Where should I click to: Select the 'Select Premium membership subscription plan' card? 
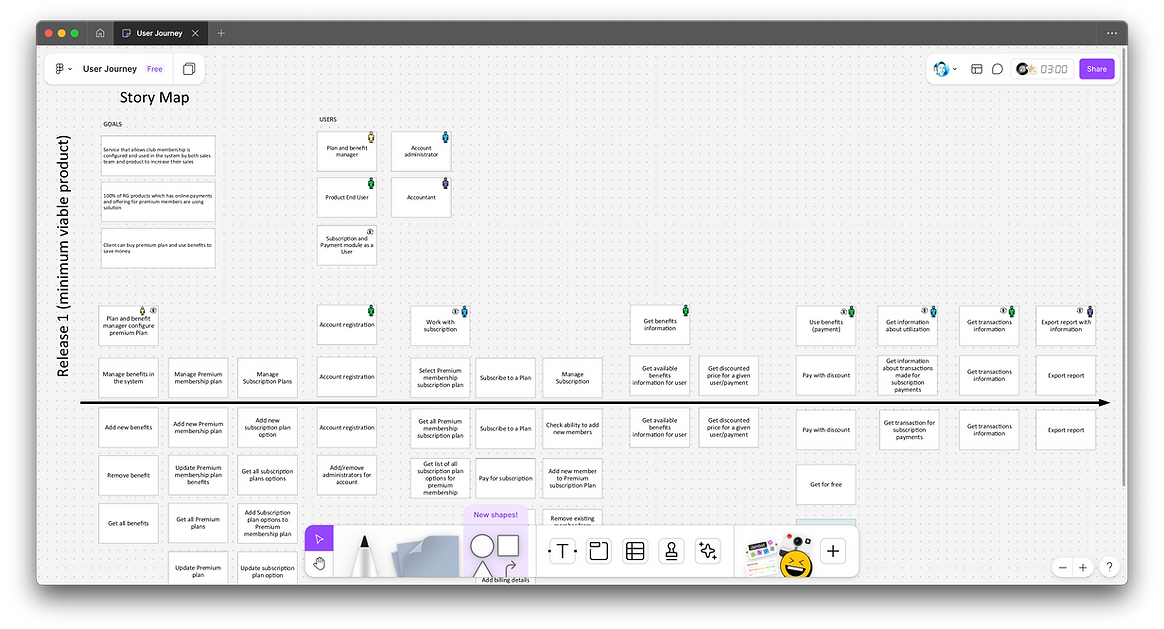[x=440, y=377]
